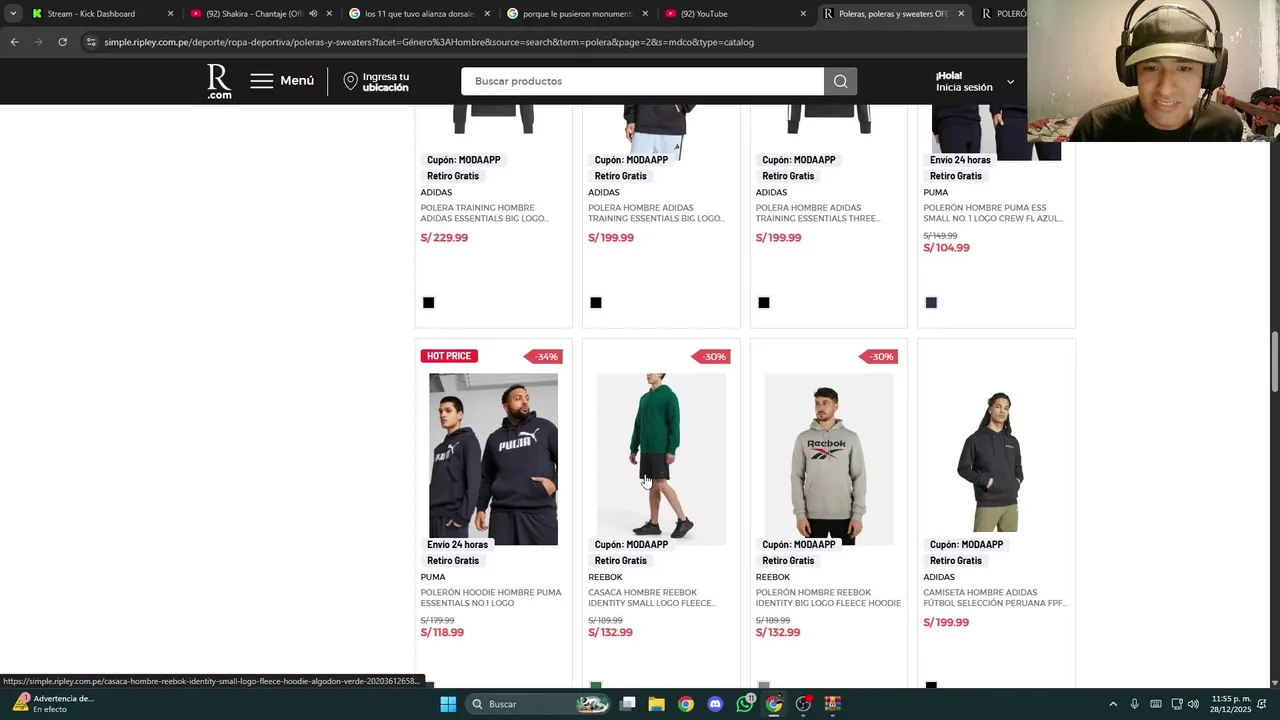Click the Ripley R.com logo
Image resolution: width=1280 pixels, height=720 pixels.
219,81
